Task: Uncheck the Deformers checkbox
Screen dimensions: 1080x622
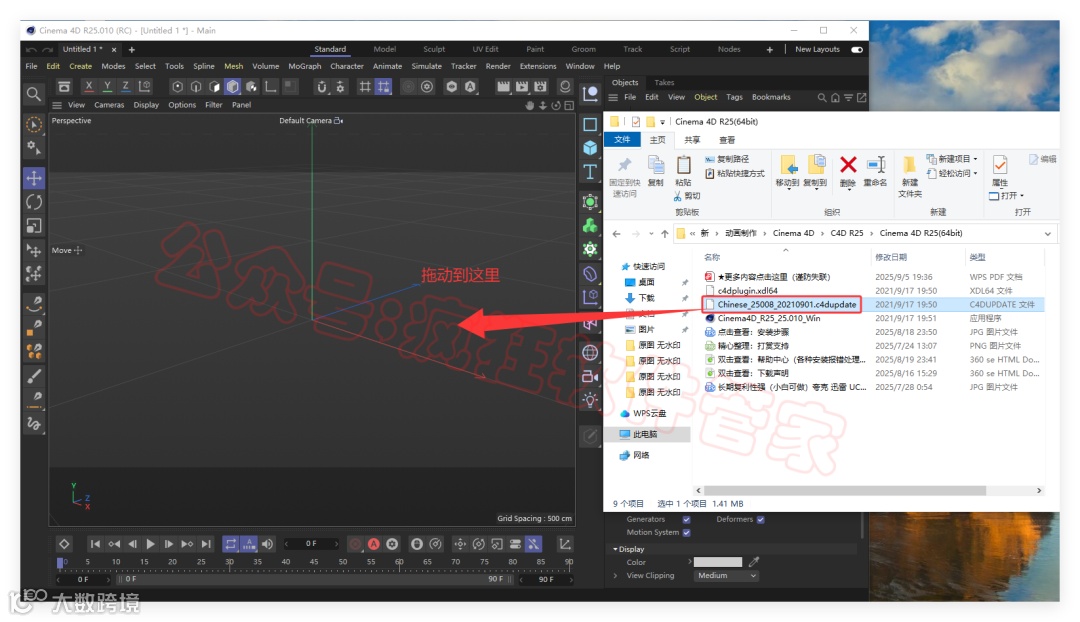Action: (x=760, y=519)
